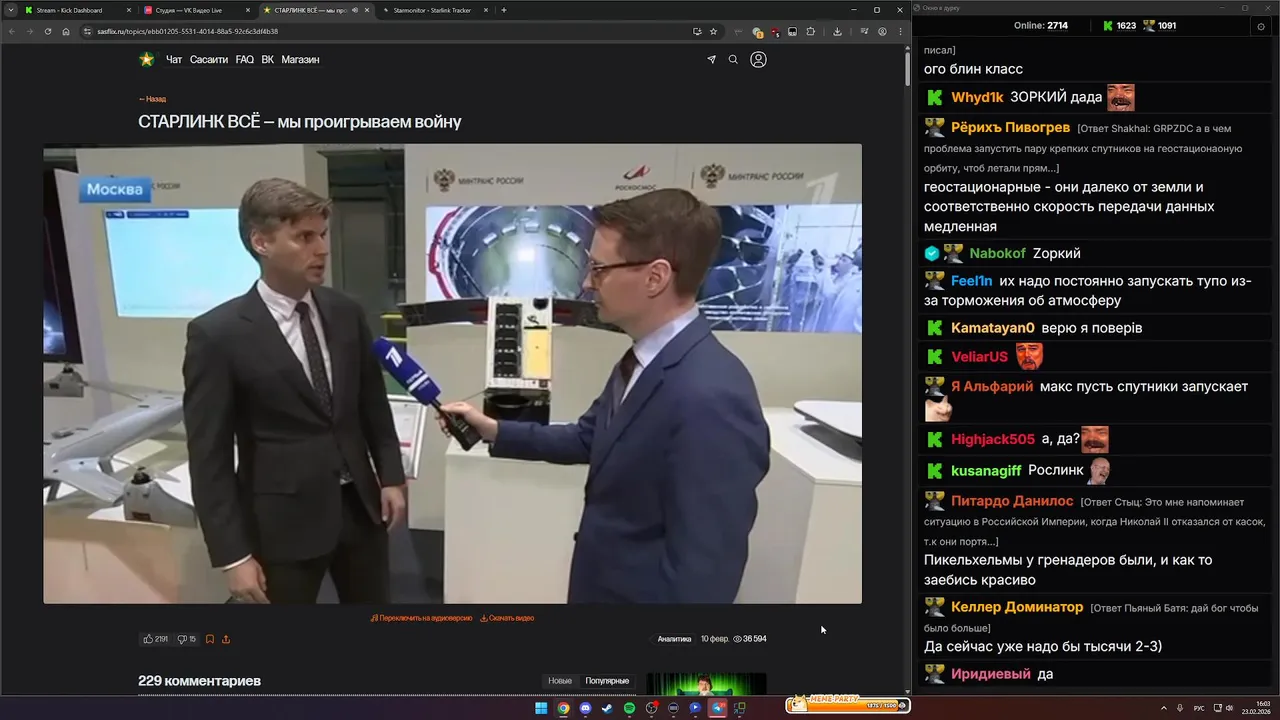
Task: Open the recommended video thumbnail below
Action: (706, 684)
